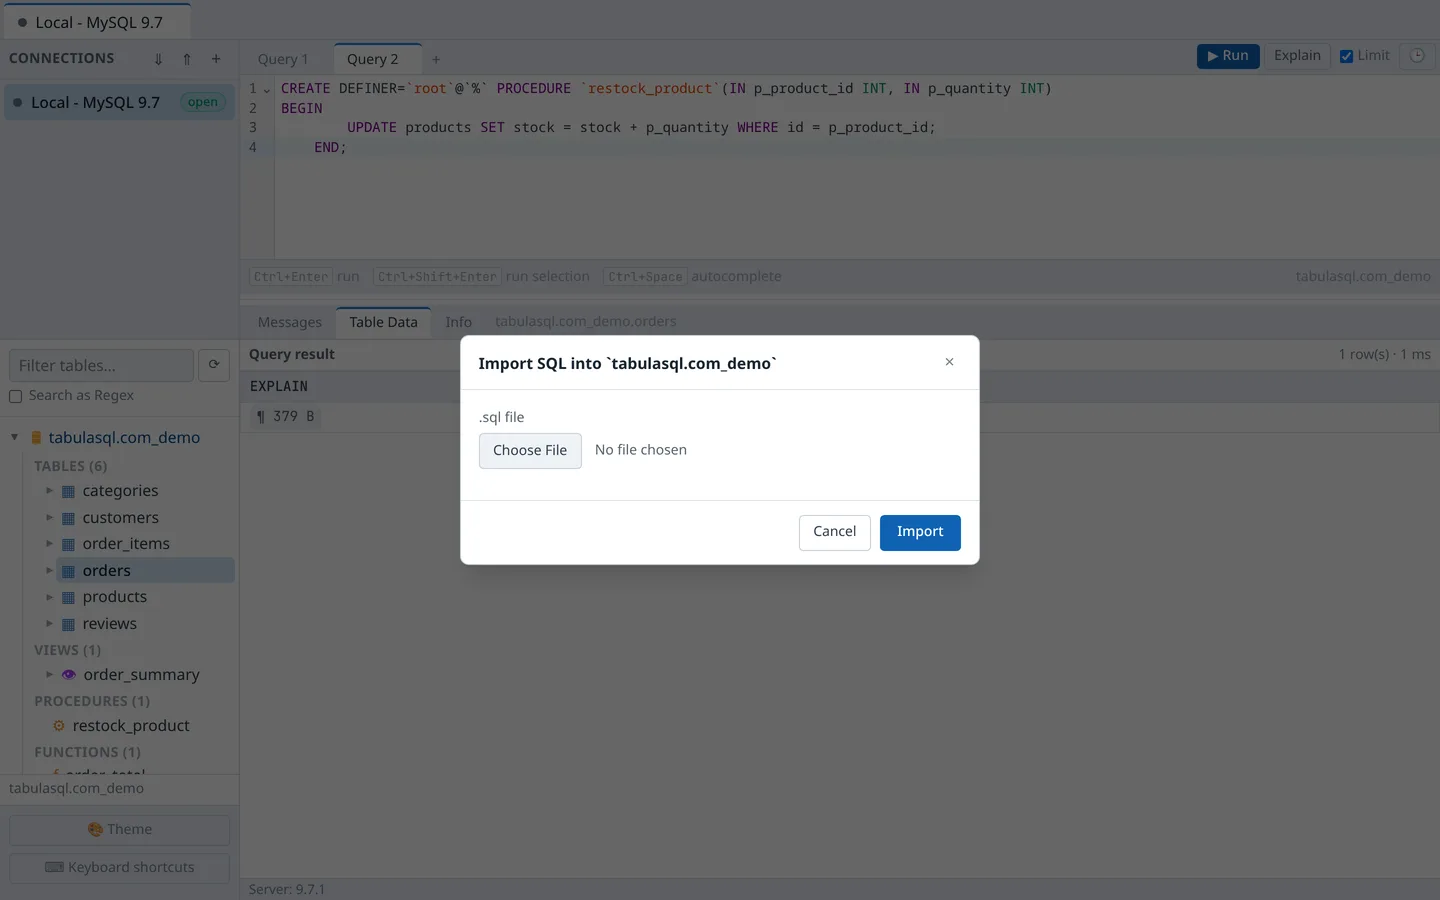
Task: Open the restock_product procedure
Action: pyautogui.click(x=131, y=726)
